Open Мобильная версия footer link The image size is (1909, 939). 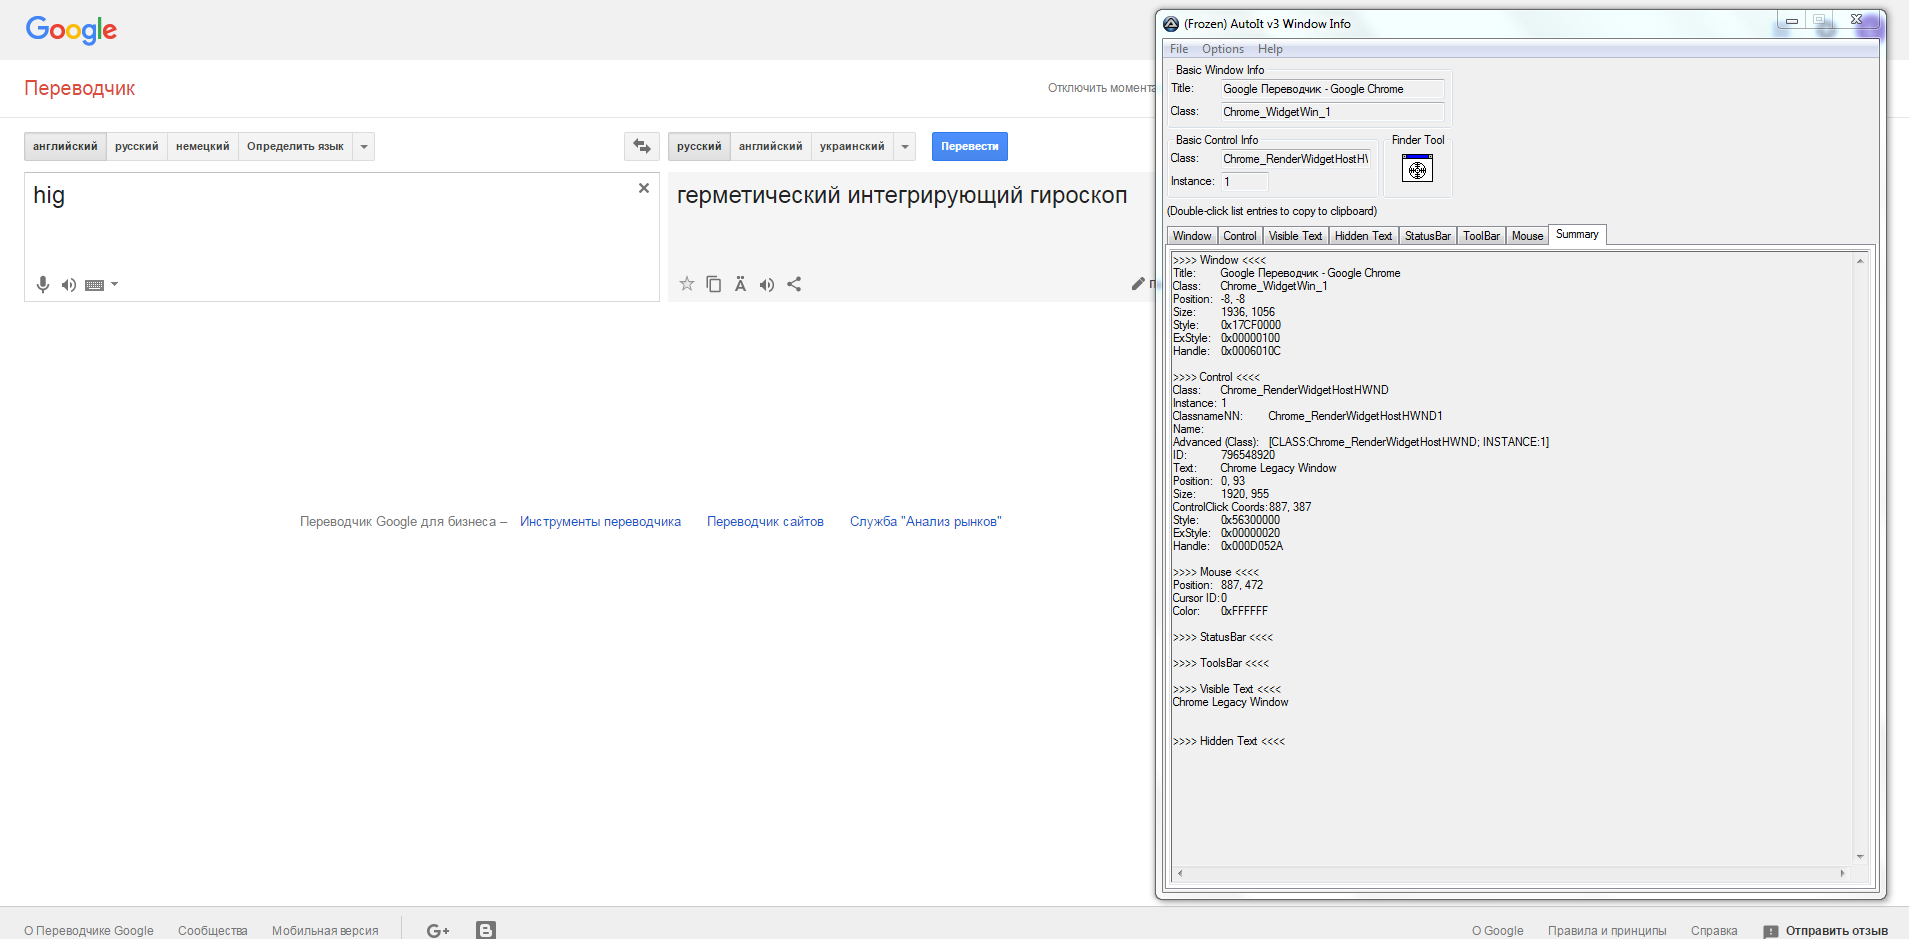point(325,931)
